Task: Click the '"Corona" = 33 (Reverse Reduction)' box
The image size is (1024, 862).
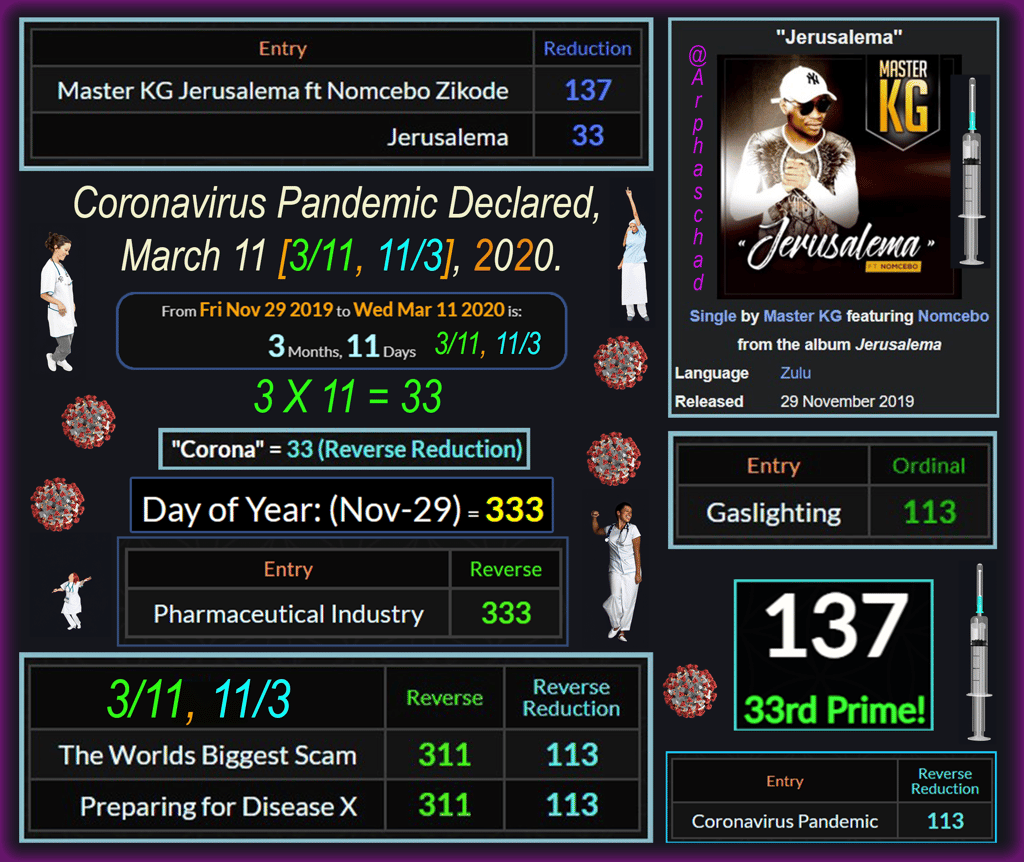Action: click(x=344, y=449)
